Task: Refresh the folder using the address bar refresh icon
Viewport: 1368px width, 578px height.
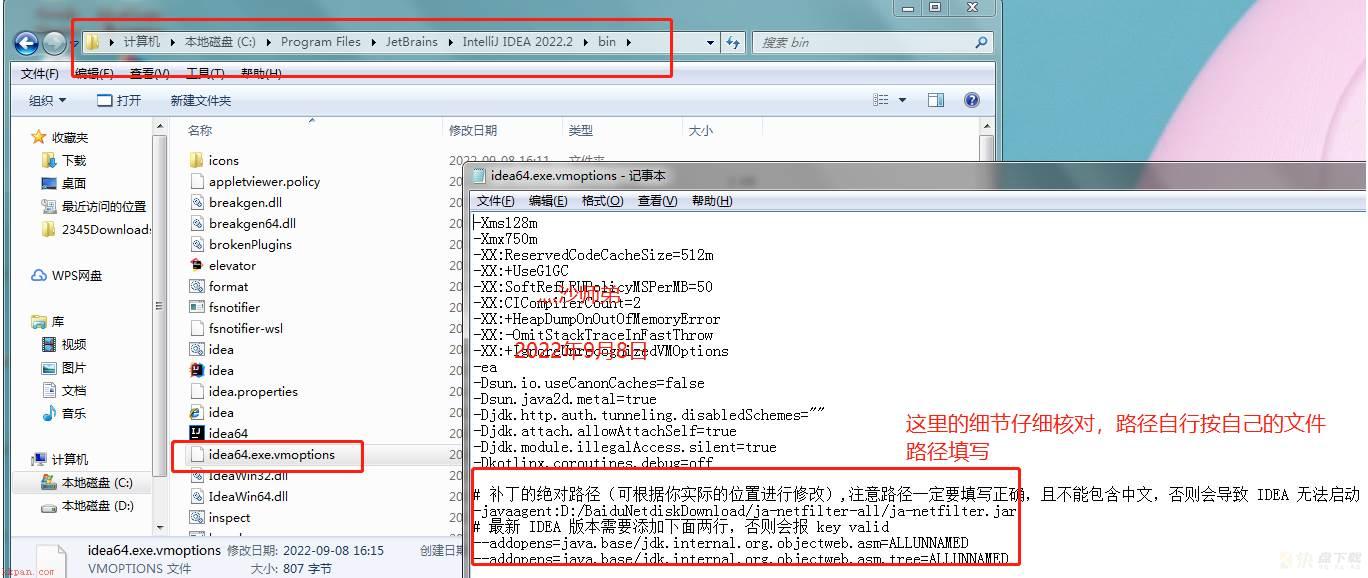Action: pos(733,42)
